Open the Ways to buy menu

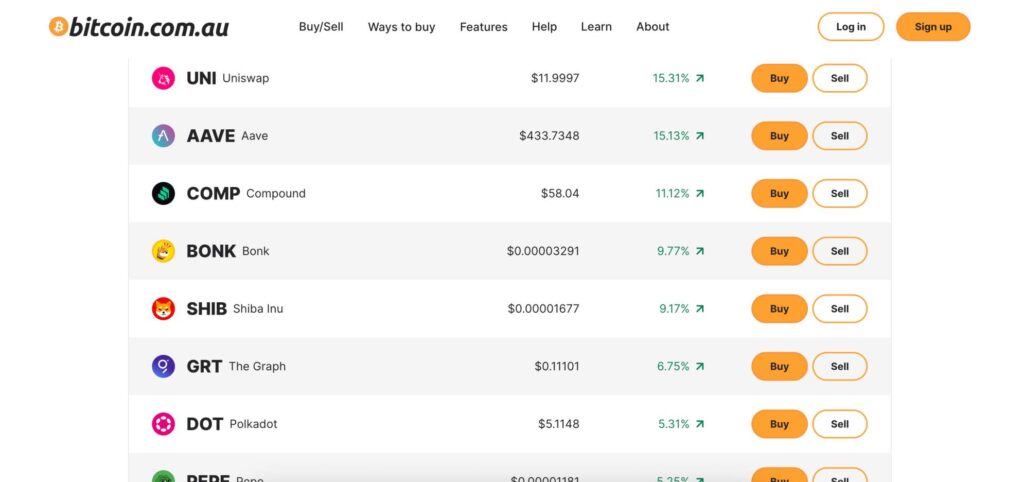tap(401, 27)
